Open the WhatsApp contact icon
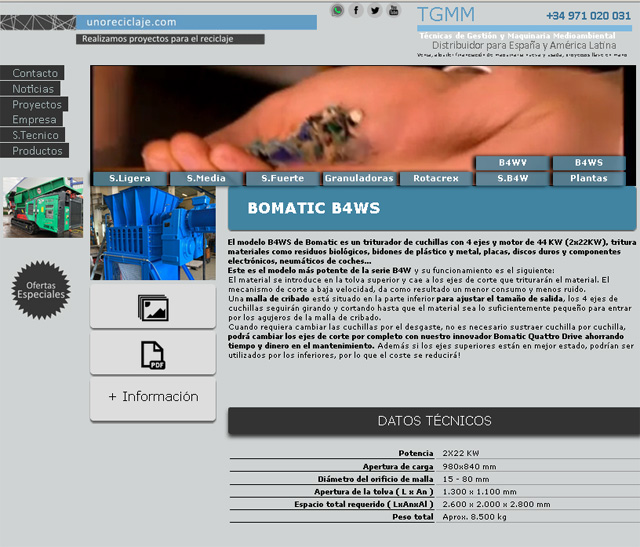Screen dimensions: 640x547 click(x=338, y=11)
